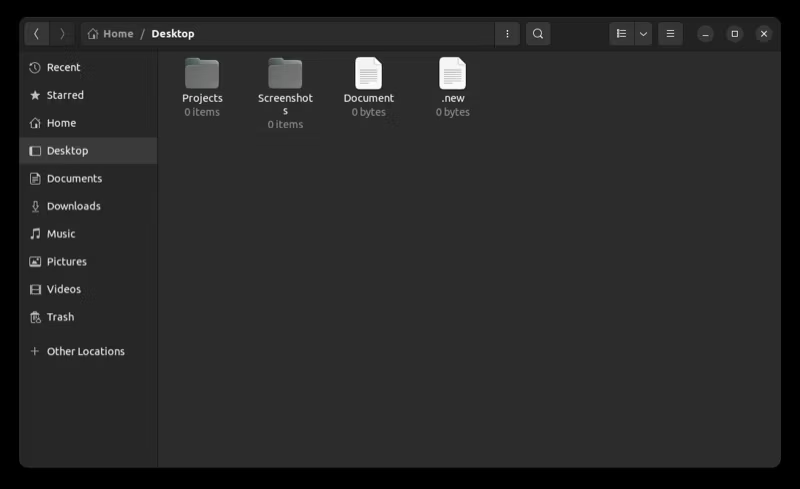Click the Document file name label

368,98
